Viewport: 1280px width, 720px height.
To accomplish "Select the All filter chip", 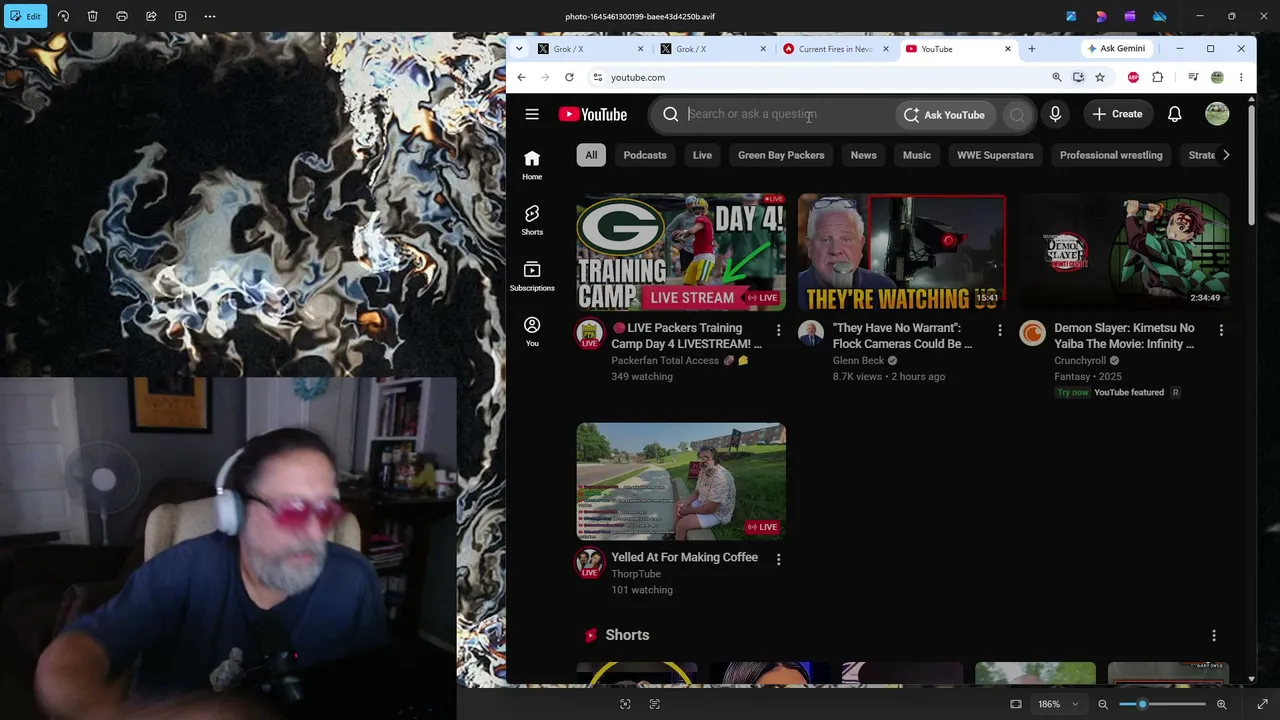I will (591, 155).
